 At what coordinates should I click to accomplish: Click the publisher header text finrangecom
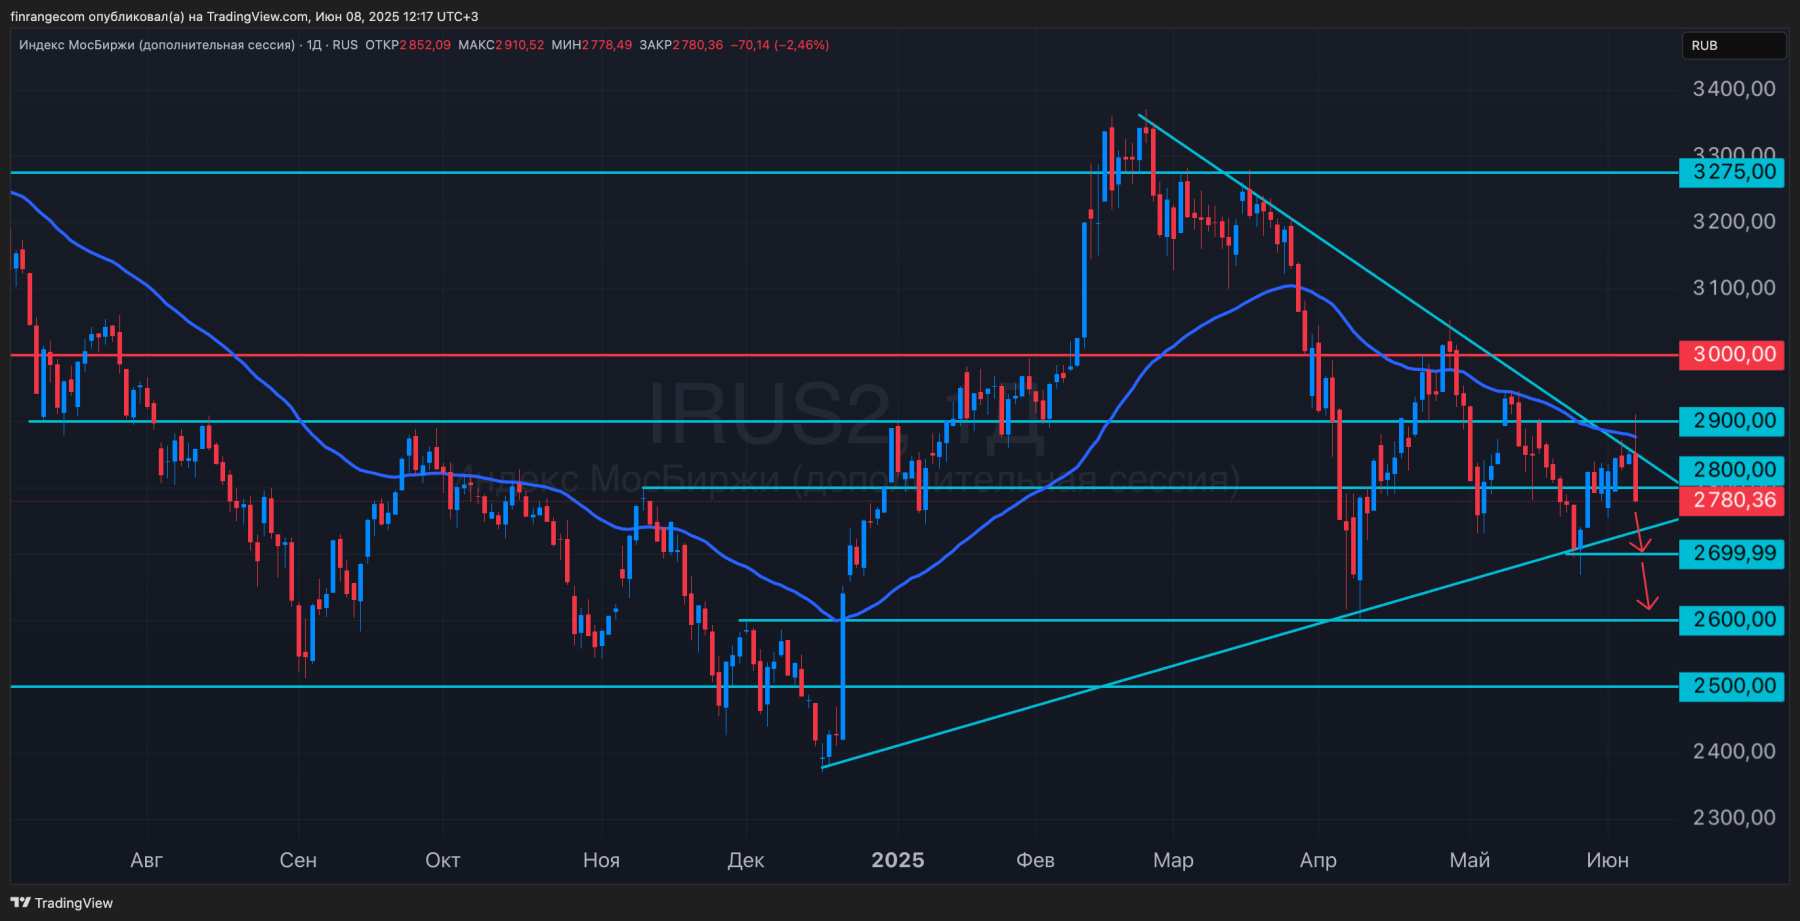[x=47, y=17]
